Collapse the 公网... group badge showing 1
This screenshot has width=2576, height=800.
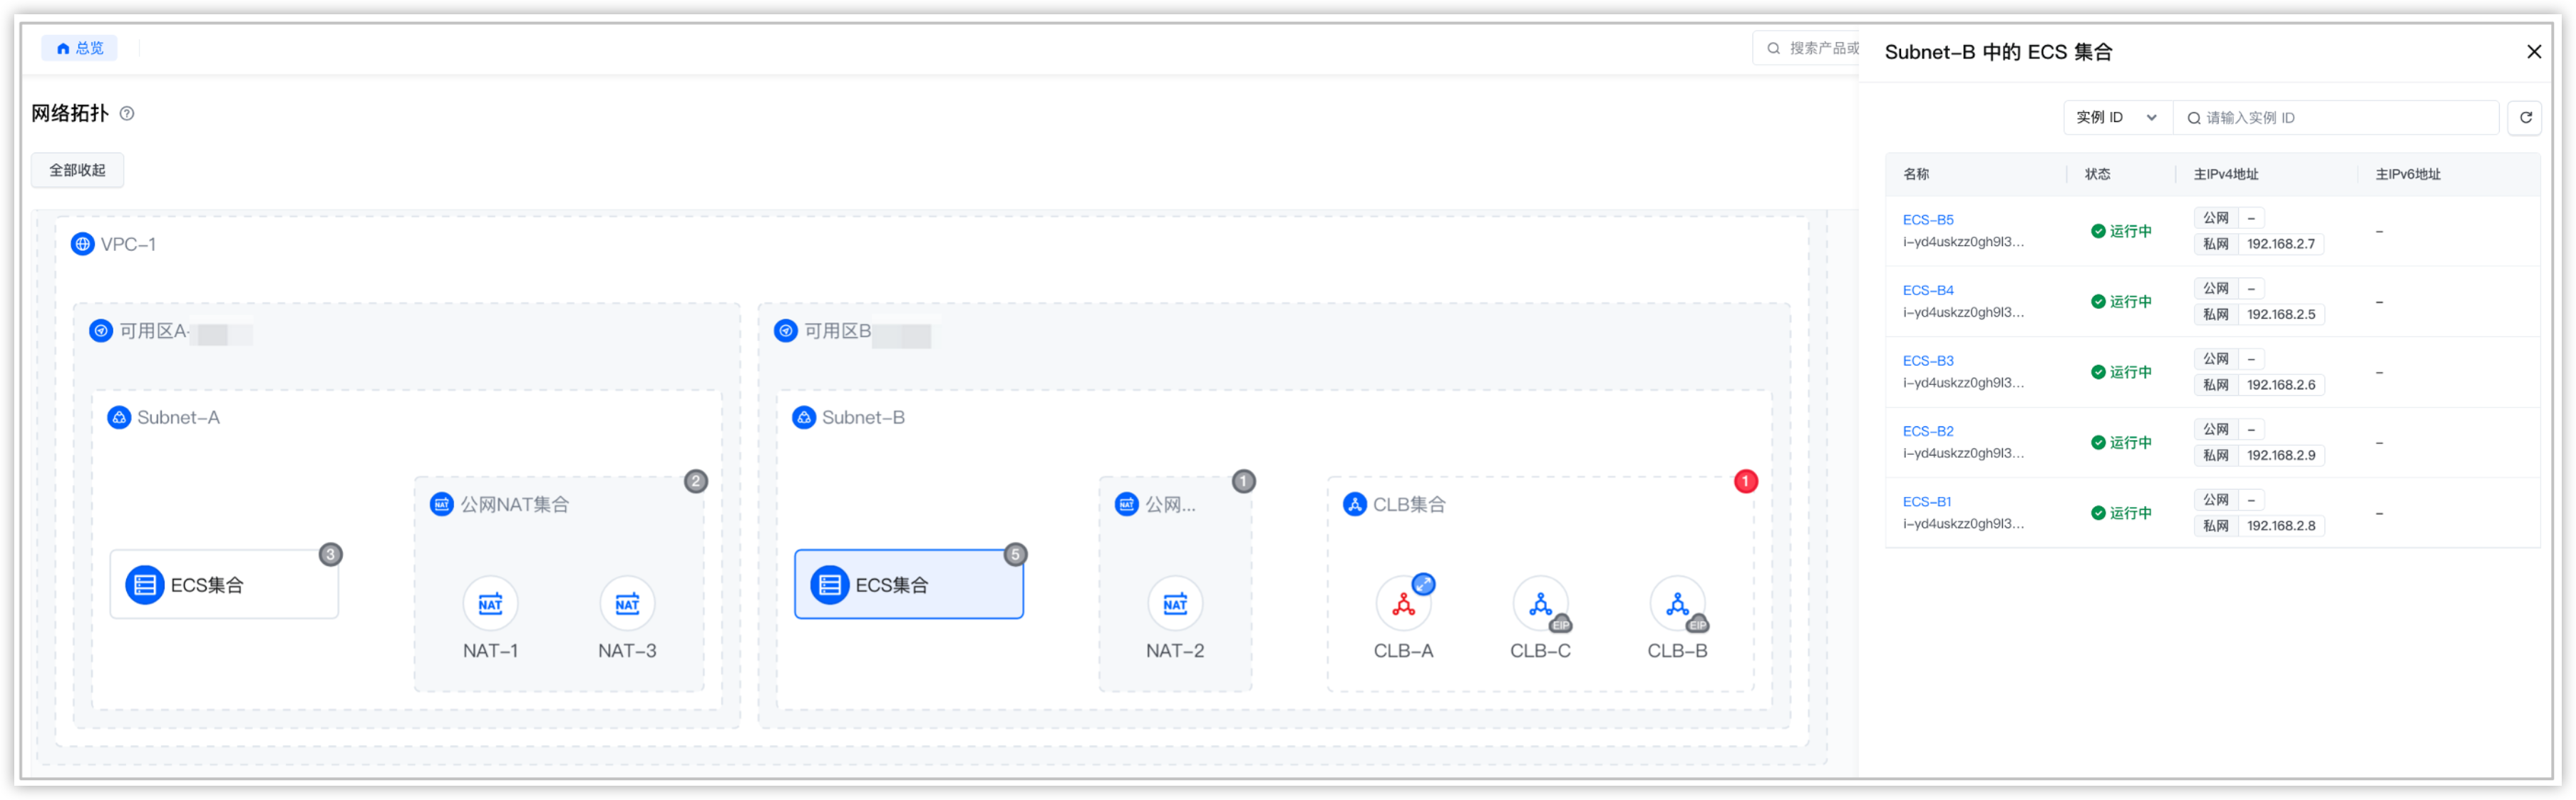point(1243,481)
